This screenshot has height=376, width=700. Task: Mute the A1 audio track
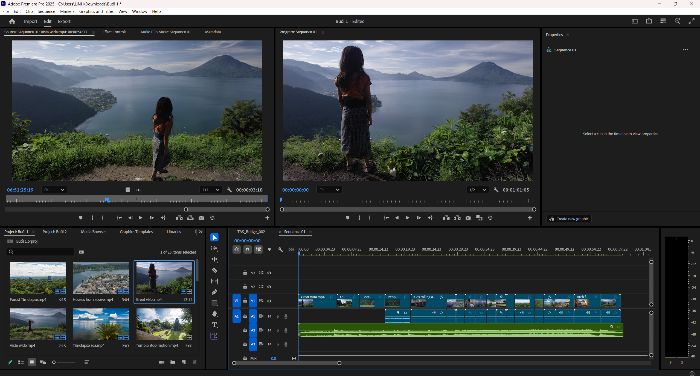pos(269,316)
